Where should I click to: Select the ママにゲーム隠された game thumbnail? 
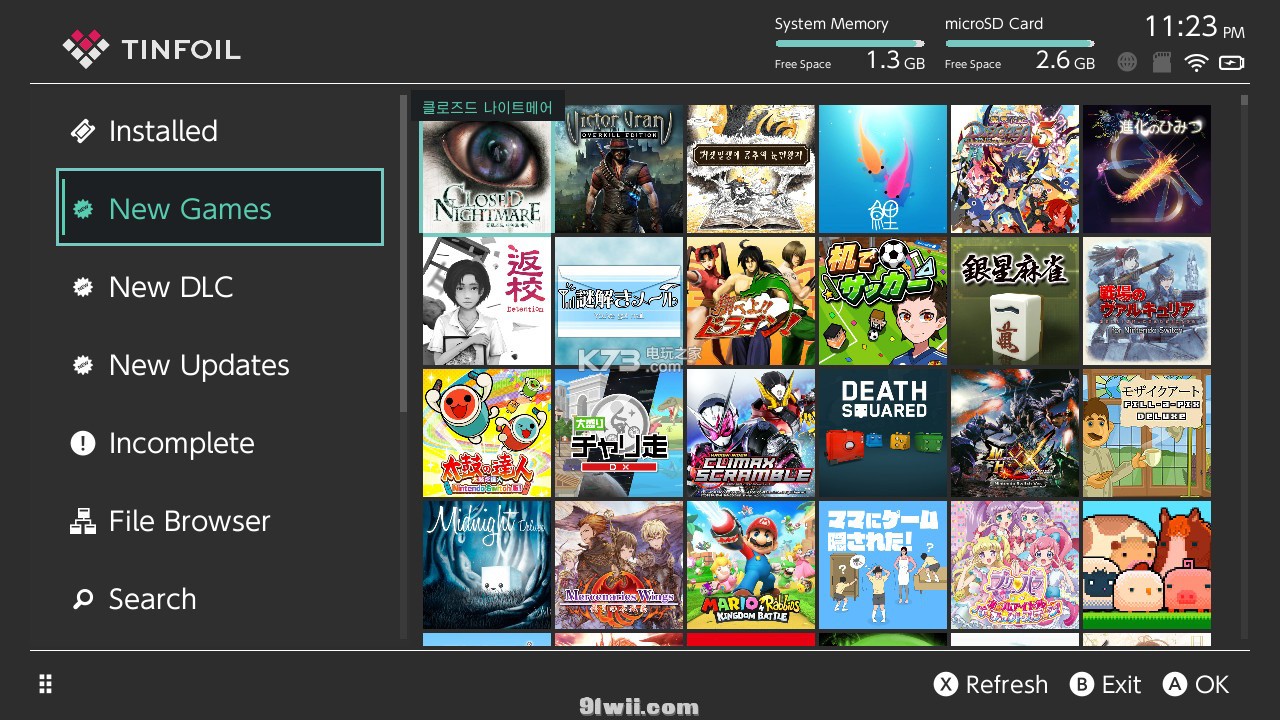click(883, 565)
